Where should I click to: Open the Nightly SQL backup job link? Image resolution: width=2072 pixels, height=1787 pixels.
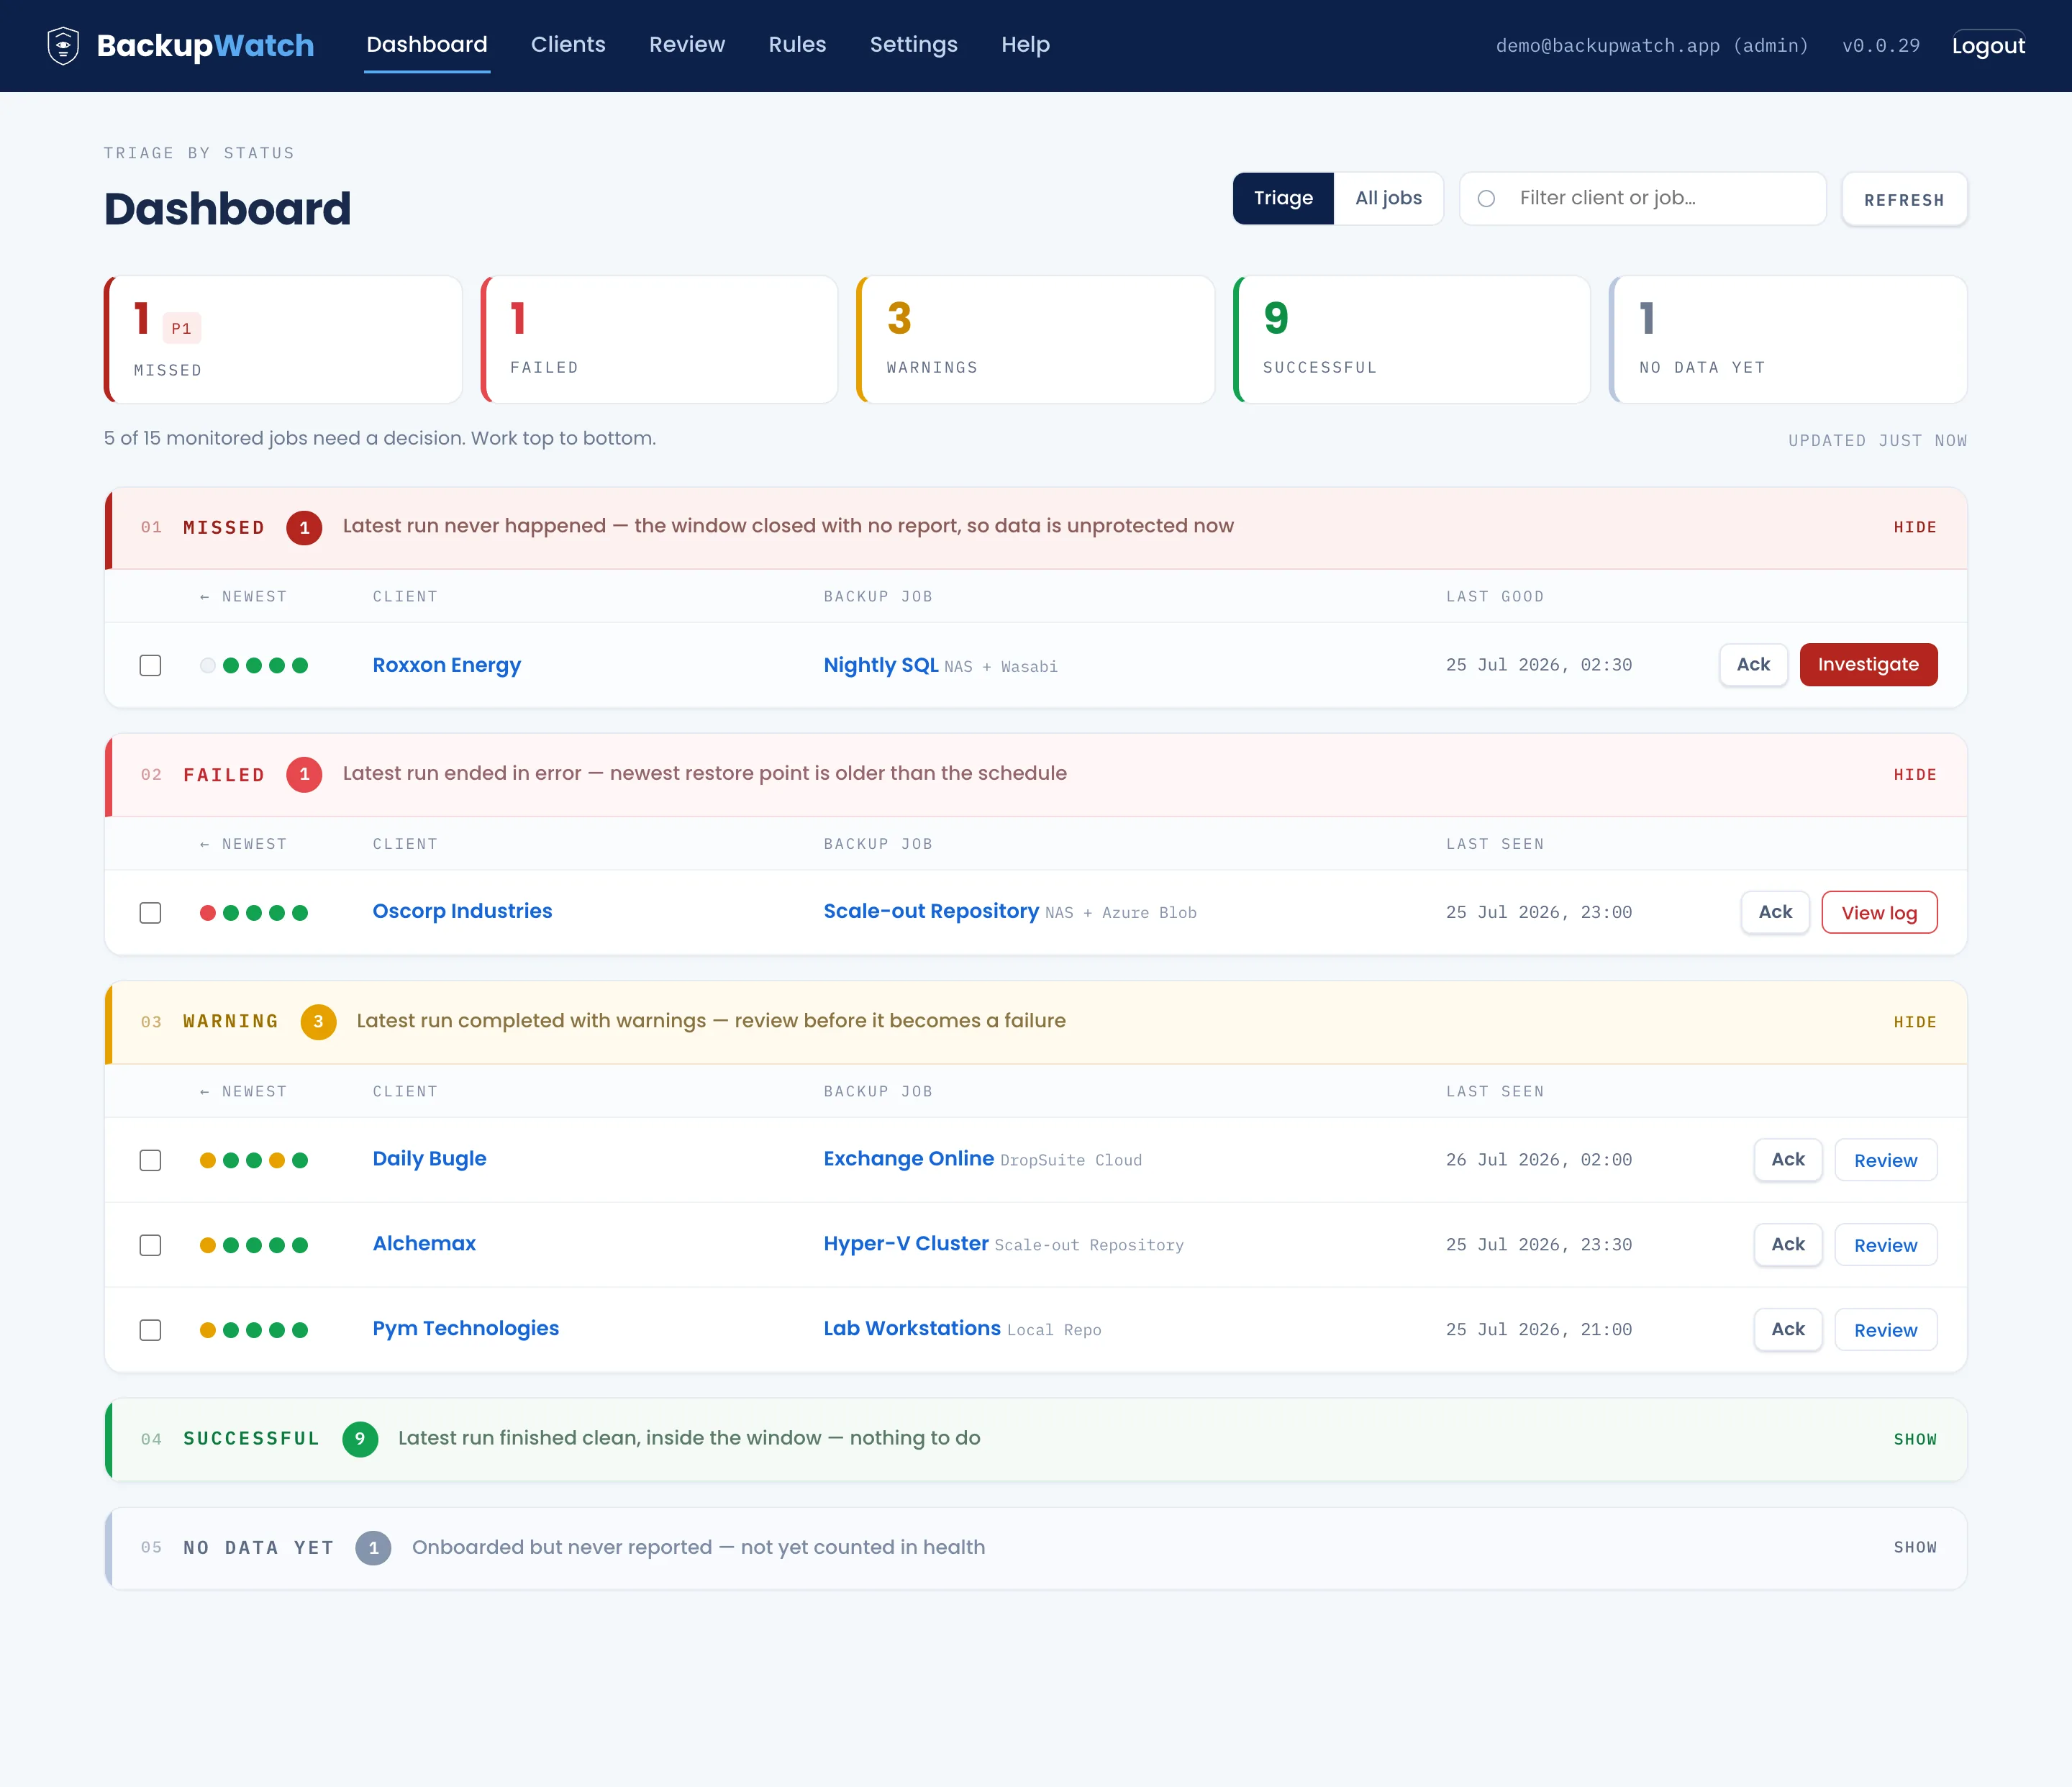tap(880, 665)
